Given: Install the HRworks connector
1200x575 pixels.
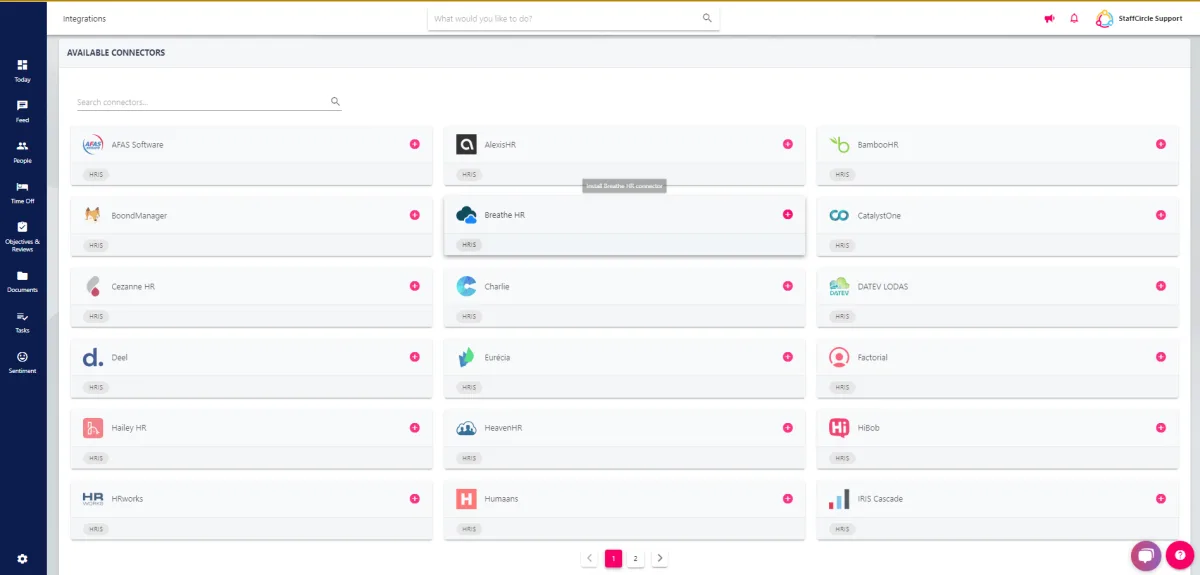Looking at the screenshot, I should pos(414,499).
